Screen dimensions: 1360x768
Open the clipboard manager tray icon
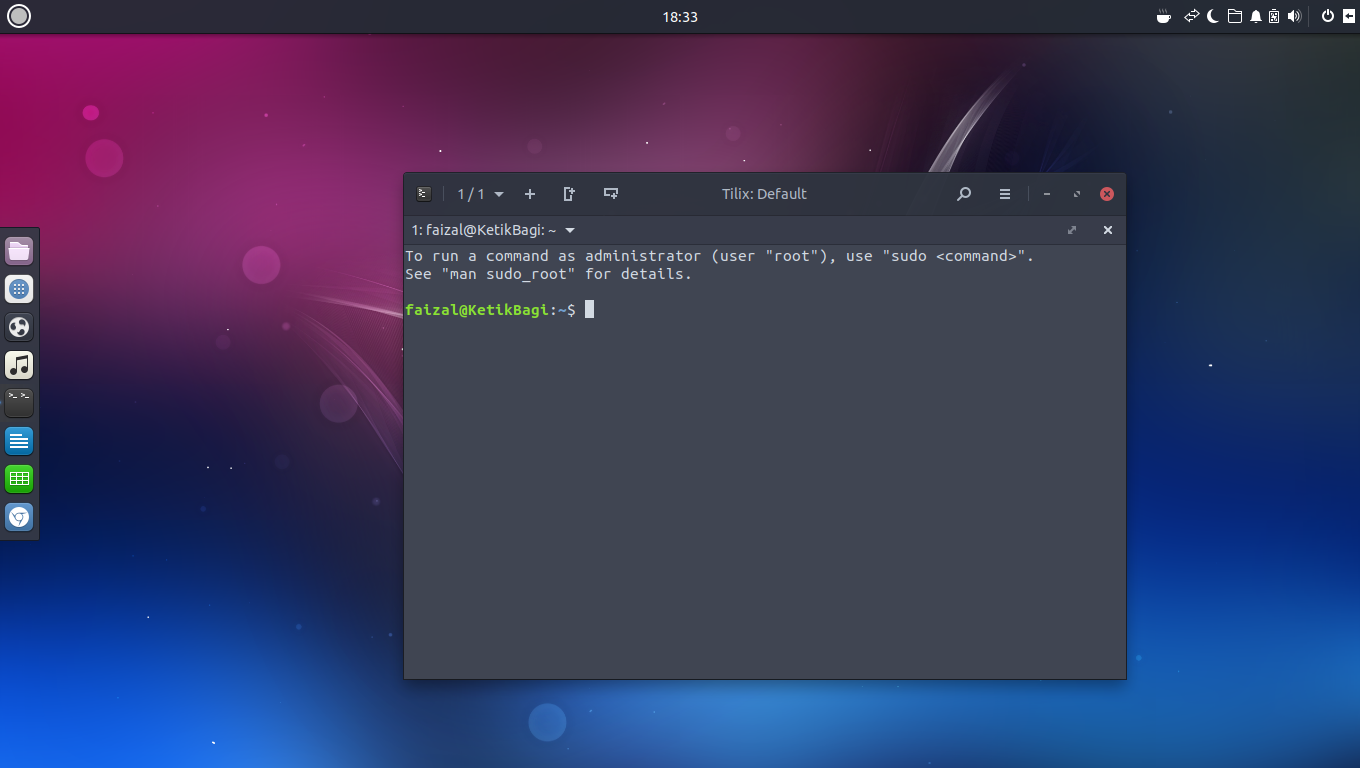[1275, 16]
